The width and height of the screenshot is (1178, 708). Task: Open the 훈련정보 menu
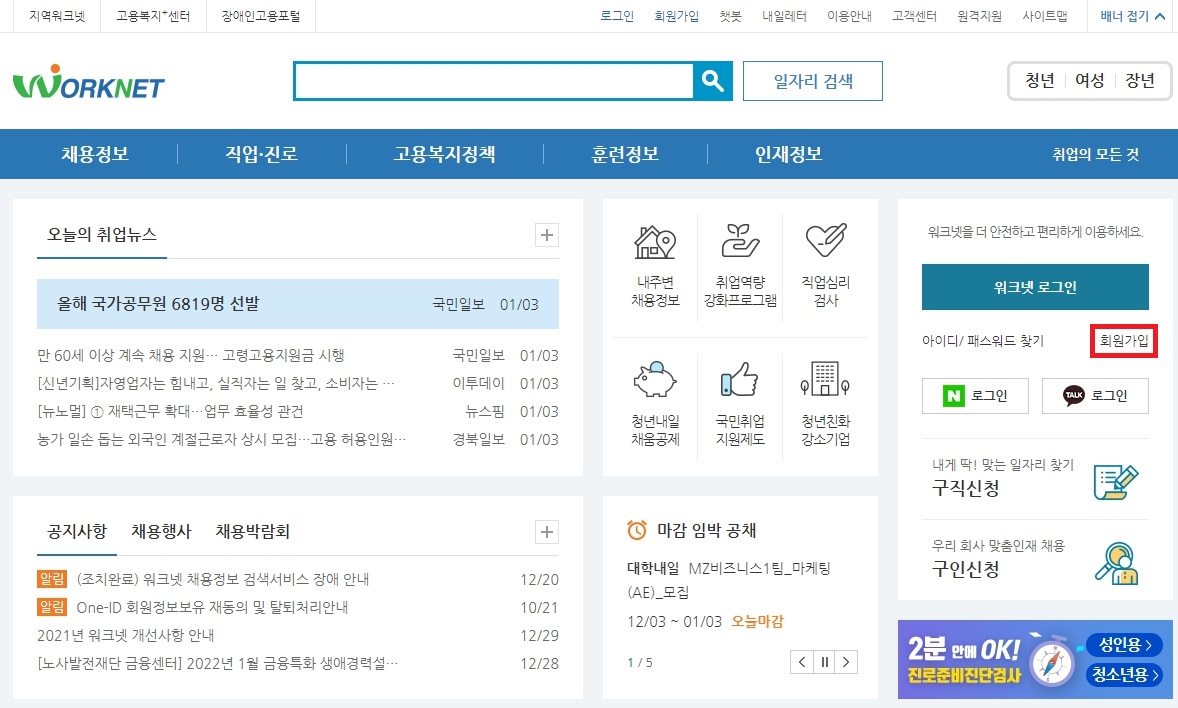click(x=625, y=154)
